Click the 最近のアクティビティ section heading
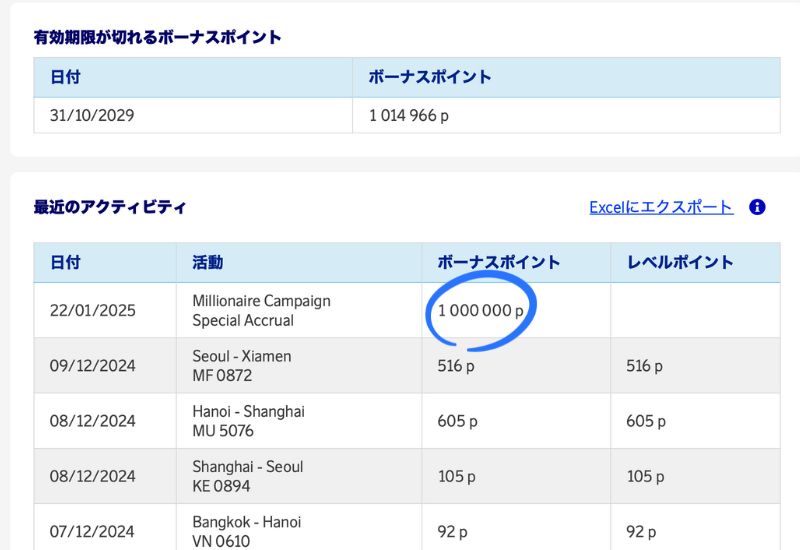The height and width of the screenshot is (550, 800). (x=110, y=207)
